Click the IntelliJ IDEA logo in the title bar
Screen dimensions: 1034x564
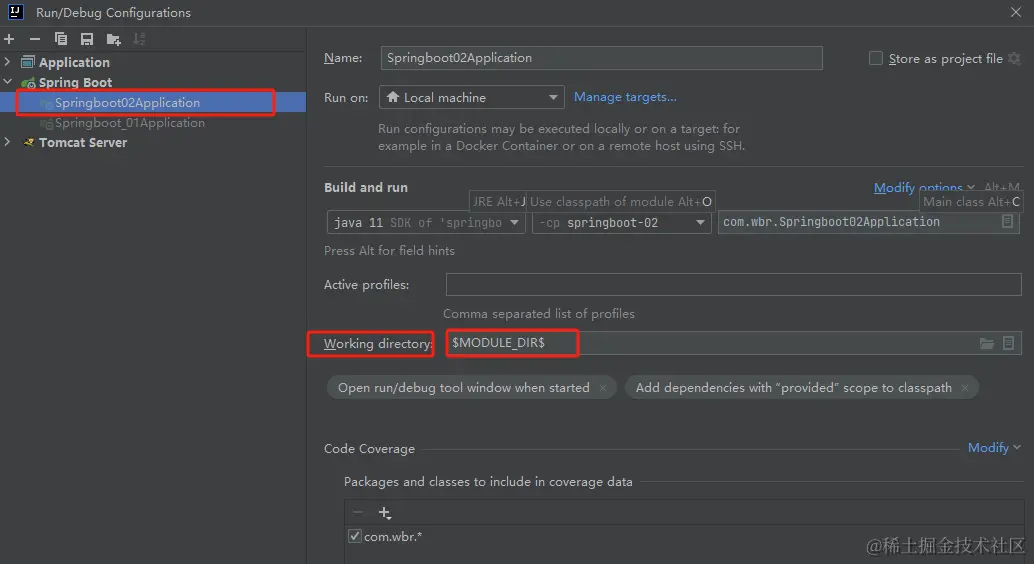pyautogui.click(x=16, y=11)
